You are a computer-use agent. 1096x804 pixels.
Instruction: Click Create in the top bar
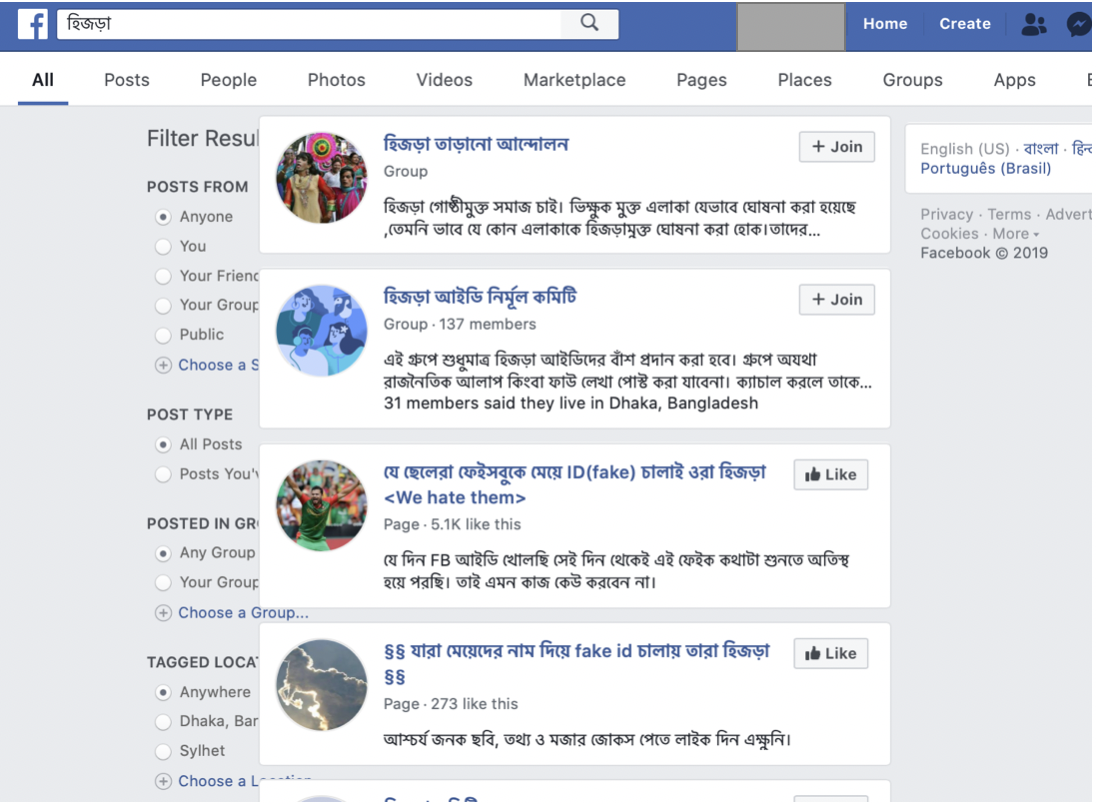(x=965, y=24)
